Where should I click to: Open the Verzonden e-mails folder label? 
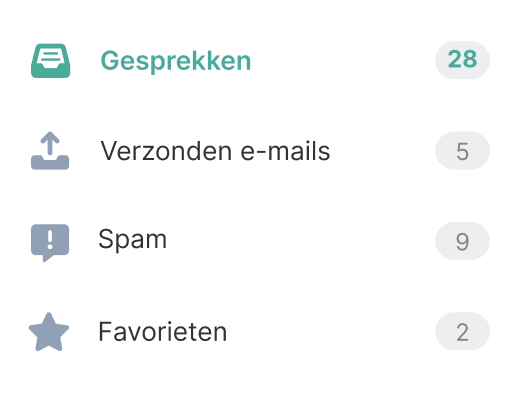(x=215, y=151)
